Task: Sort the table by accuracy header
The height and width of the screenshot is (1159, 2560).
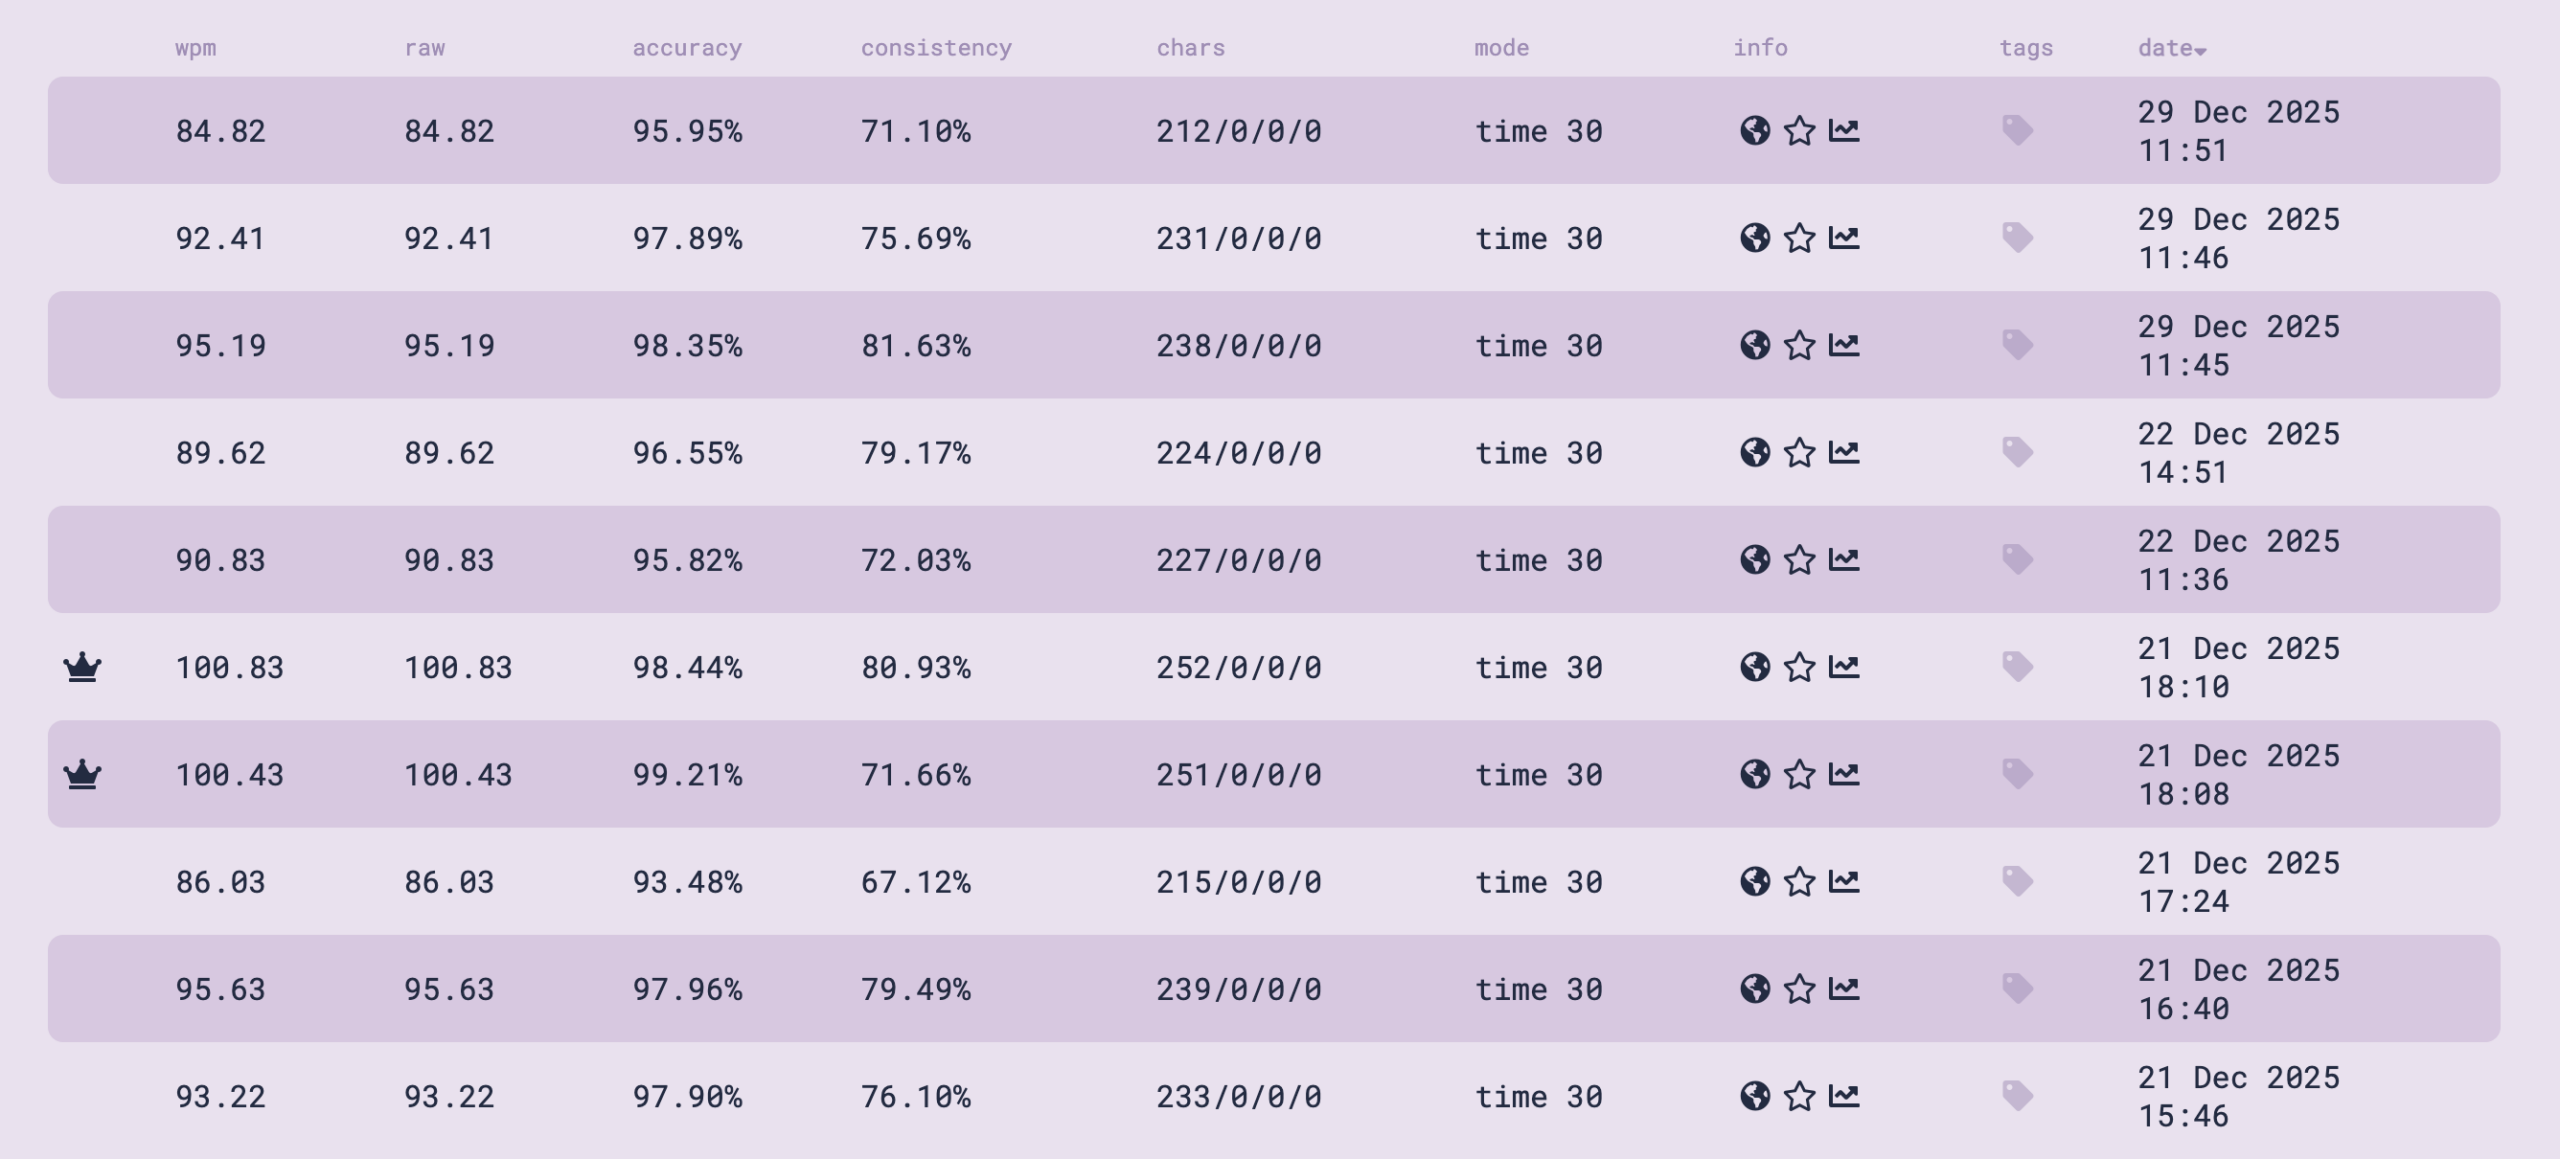Action: (x=687, y=48)
